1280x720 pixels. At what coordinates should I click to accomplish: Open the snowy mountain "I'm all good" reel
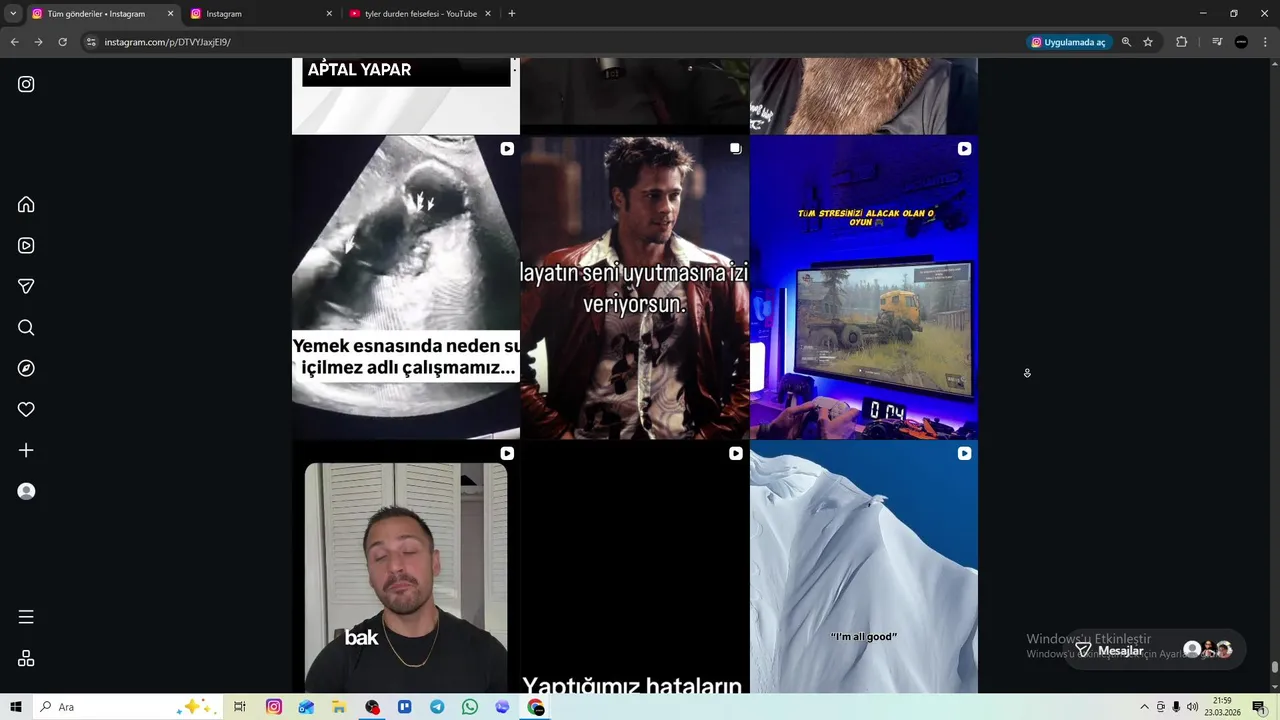[864, 567]
